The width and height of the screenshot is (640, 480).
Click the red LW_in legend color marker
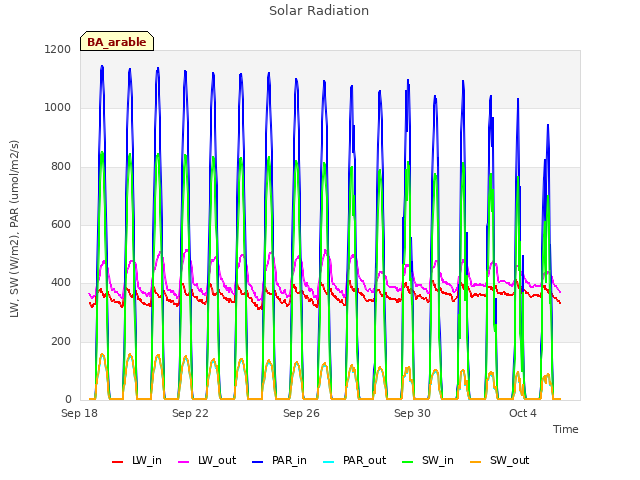(118, 462)
